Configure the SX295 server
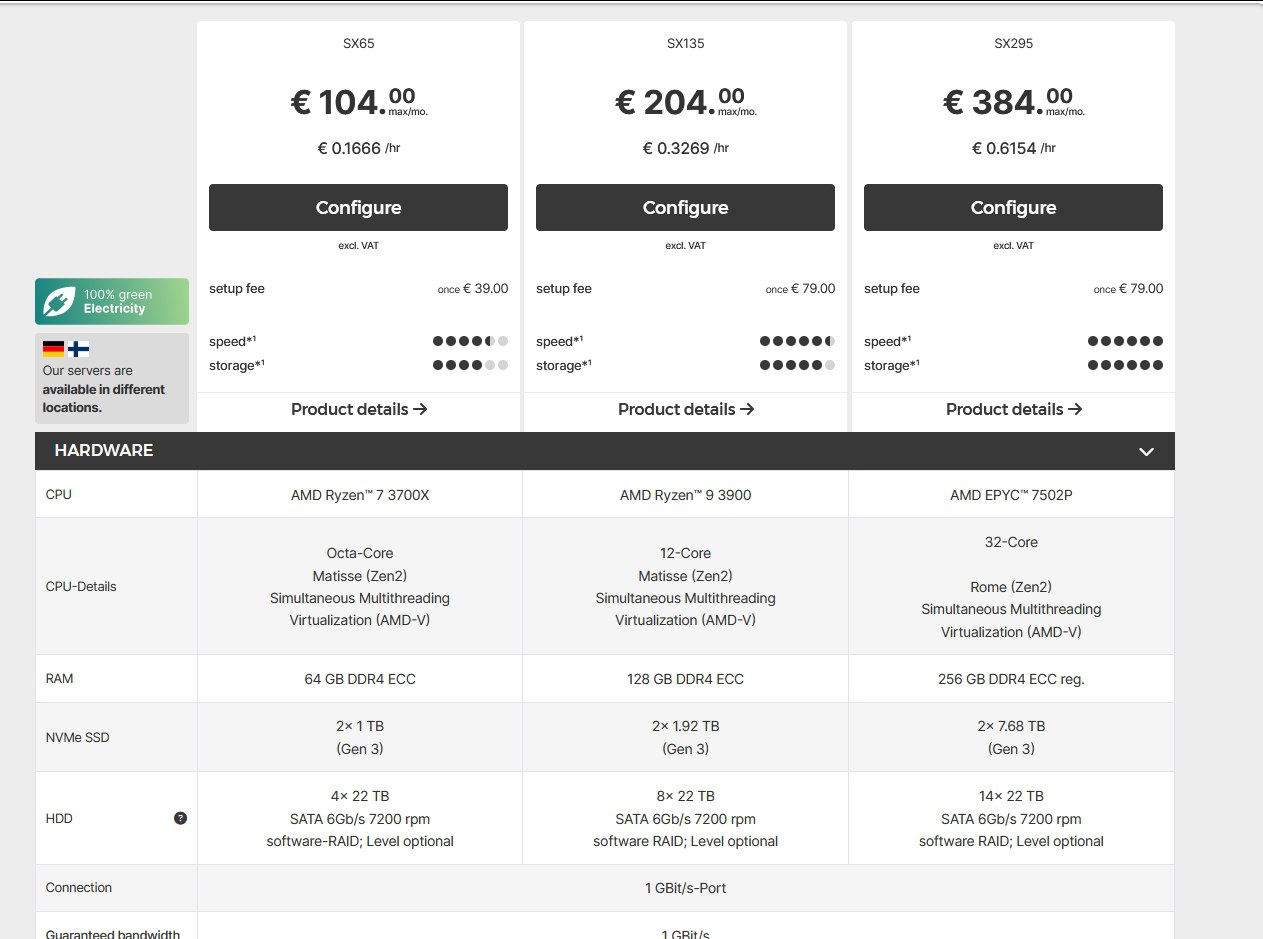 (1013, 207)
